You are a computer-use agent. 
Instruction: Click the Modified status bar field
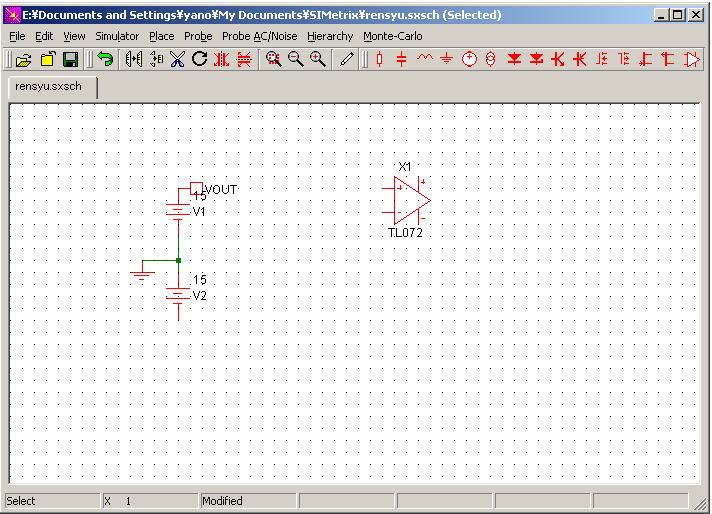[x=248, y=501]
